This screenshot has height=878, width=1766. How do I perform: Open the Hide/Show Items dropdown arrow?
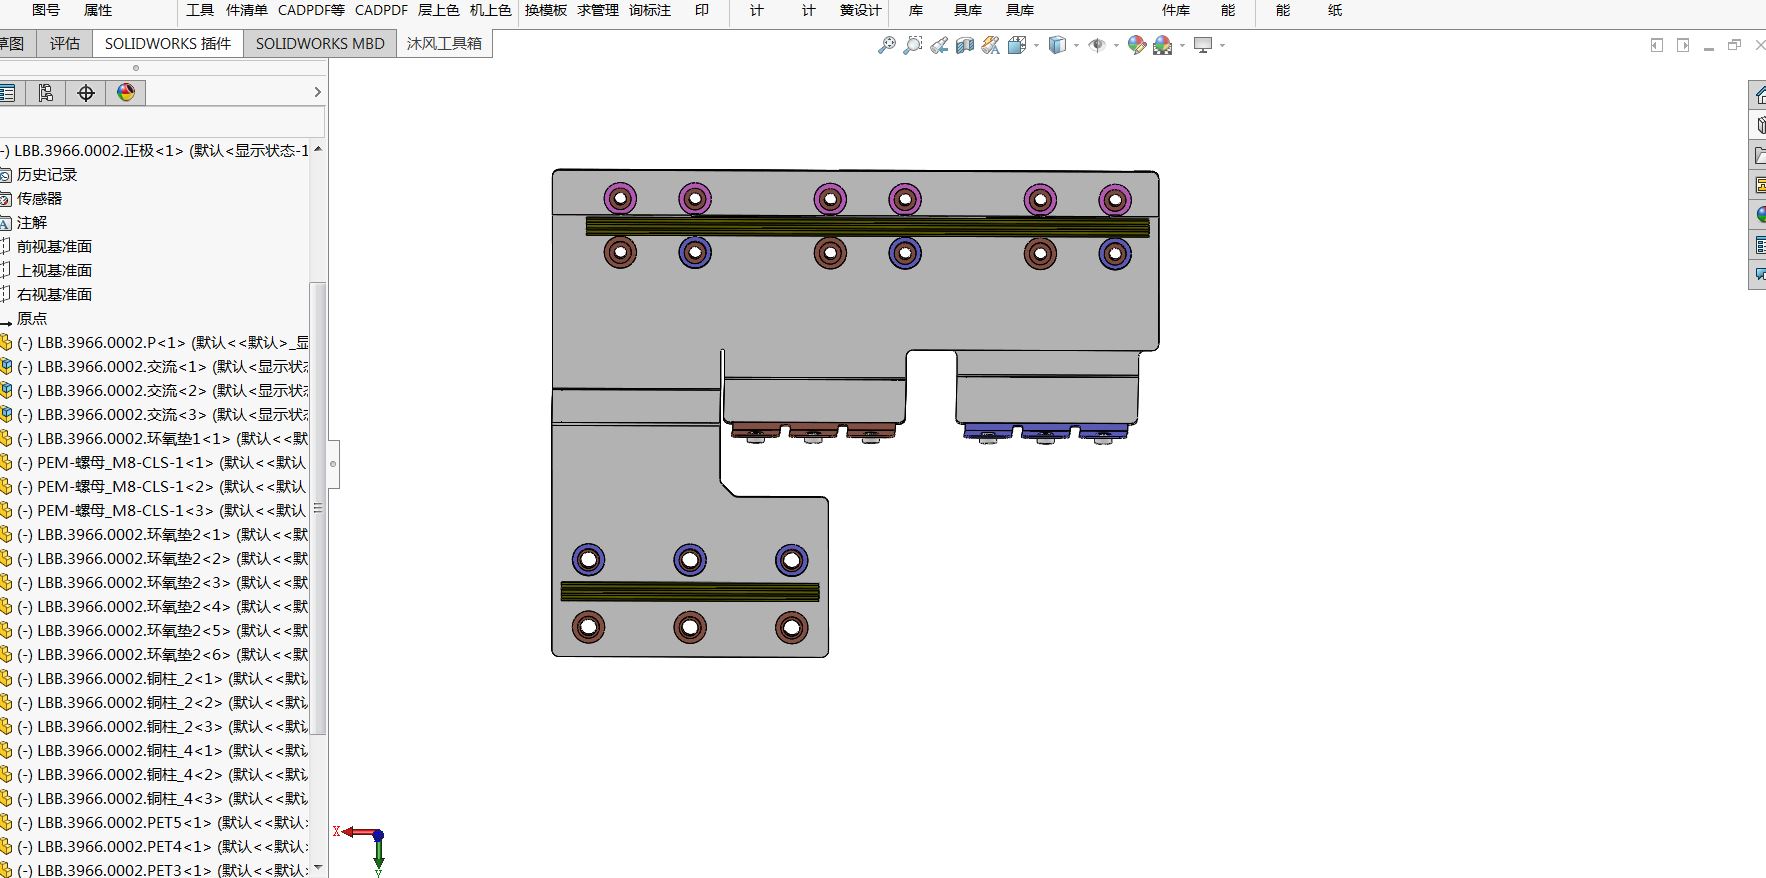coord(1116,45)
